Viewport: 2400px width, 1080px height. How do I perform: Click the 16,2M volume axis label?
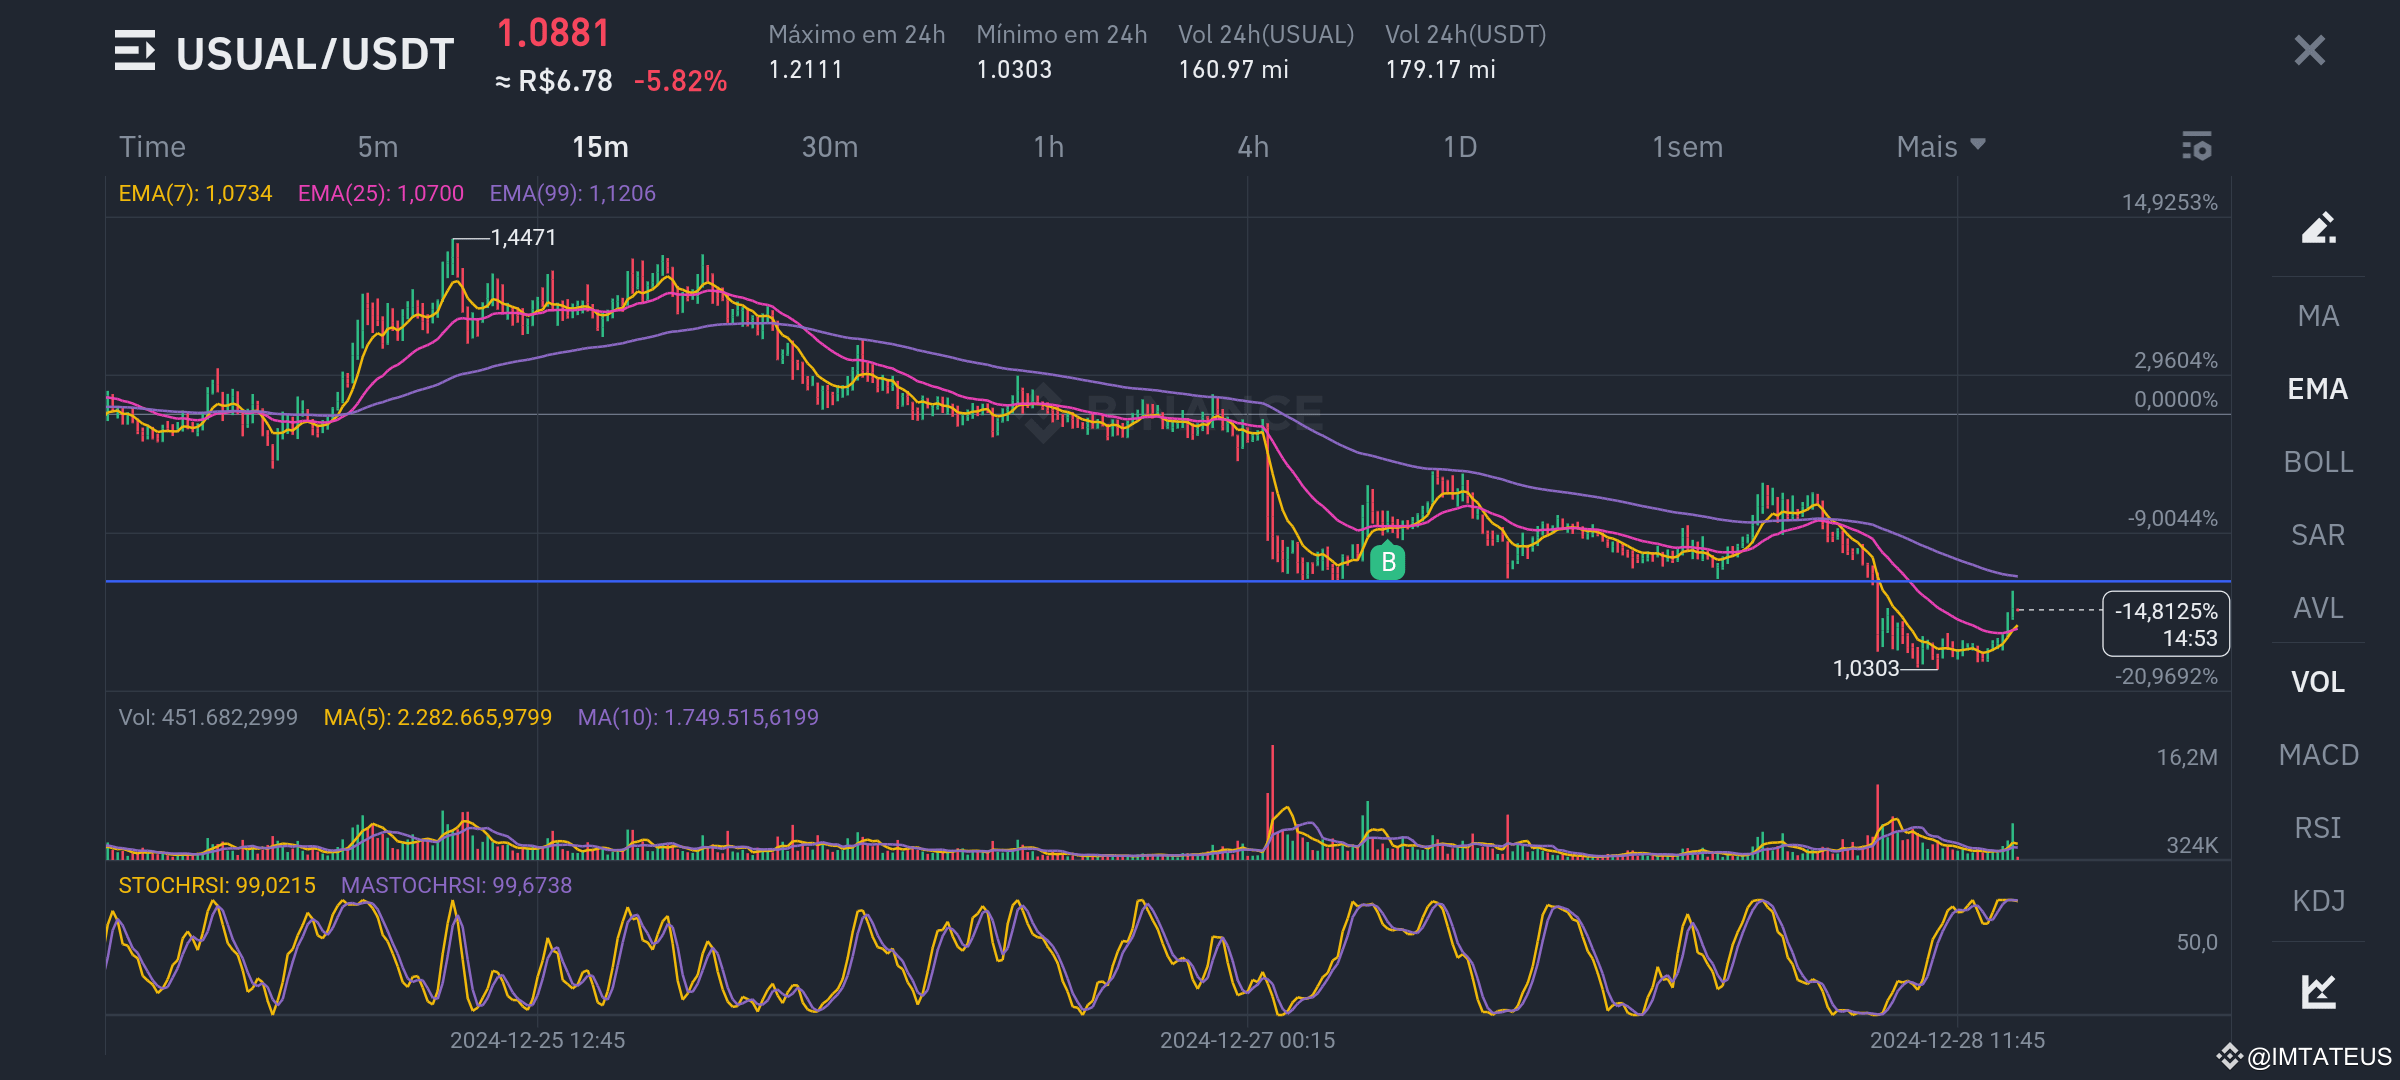[2187, 757]
